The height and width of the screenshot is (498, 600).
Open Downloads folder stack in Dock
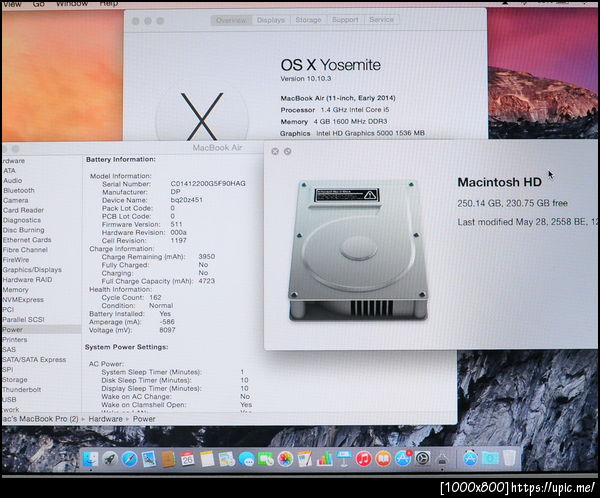pyautogui.click(x=490, y=459)
